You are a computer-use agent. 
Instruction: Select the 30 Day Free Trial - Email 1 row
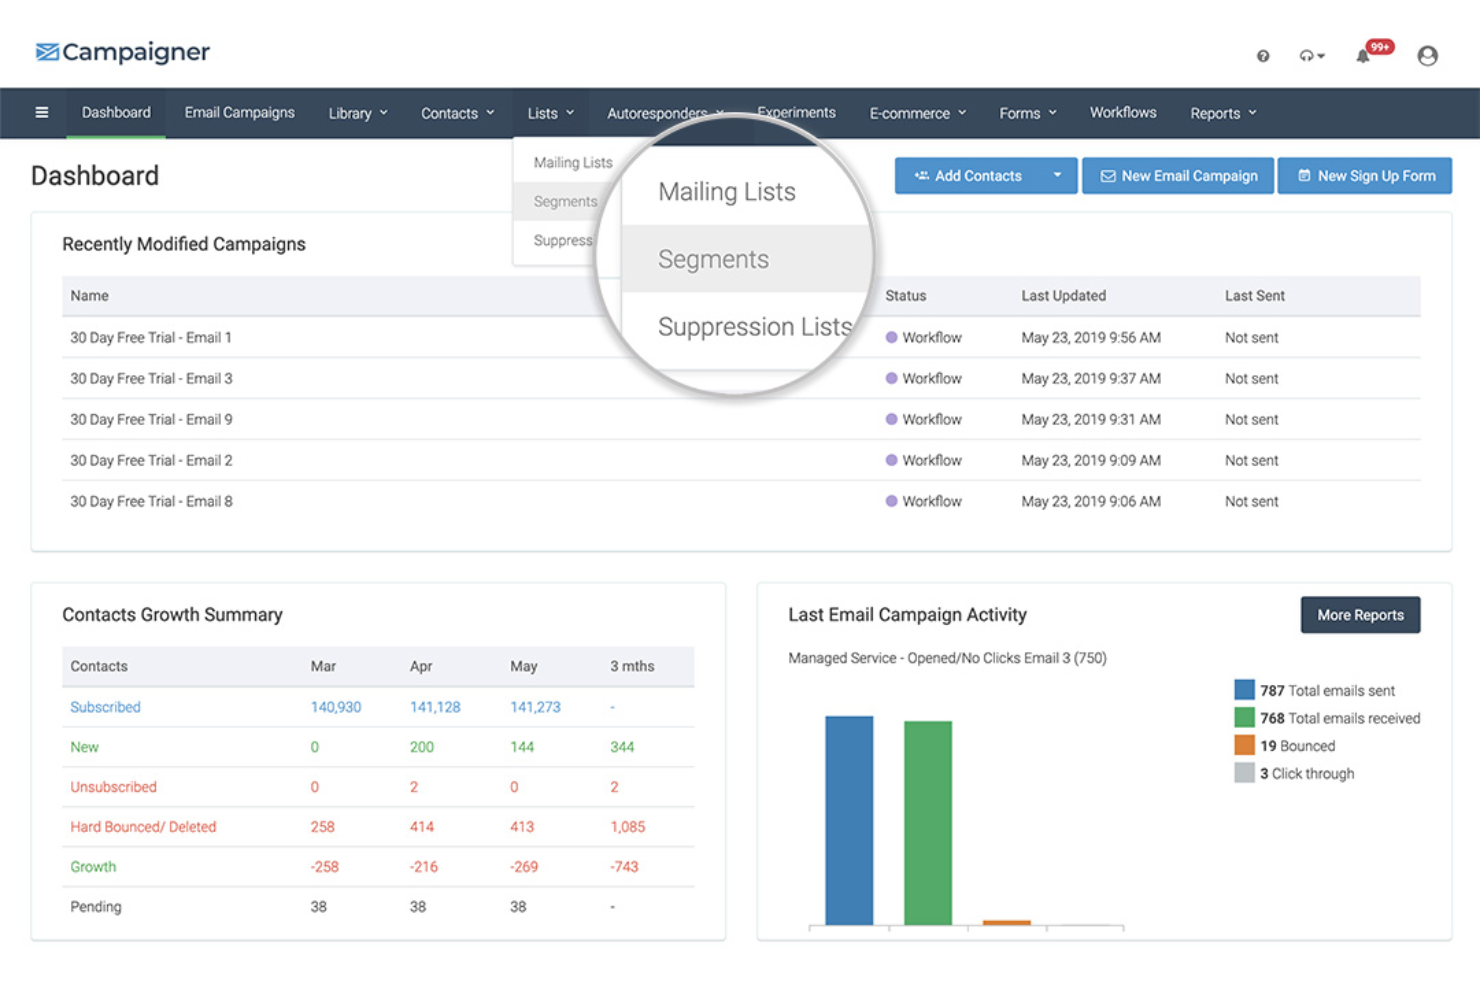point(150,337)
